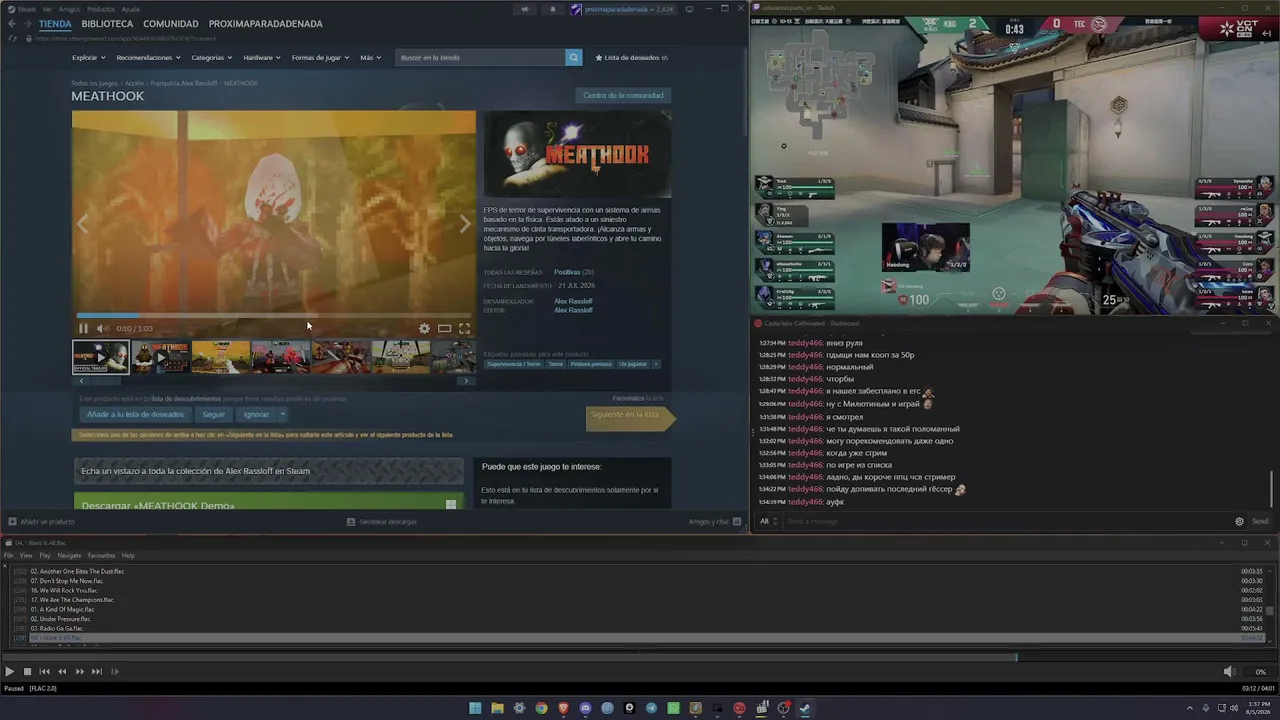Open the Categorías dropdown
The image size is (1280, 720).
tap(211, 57)
